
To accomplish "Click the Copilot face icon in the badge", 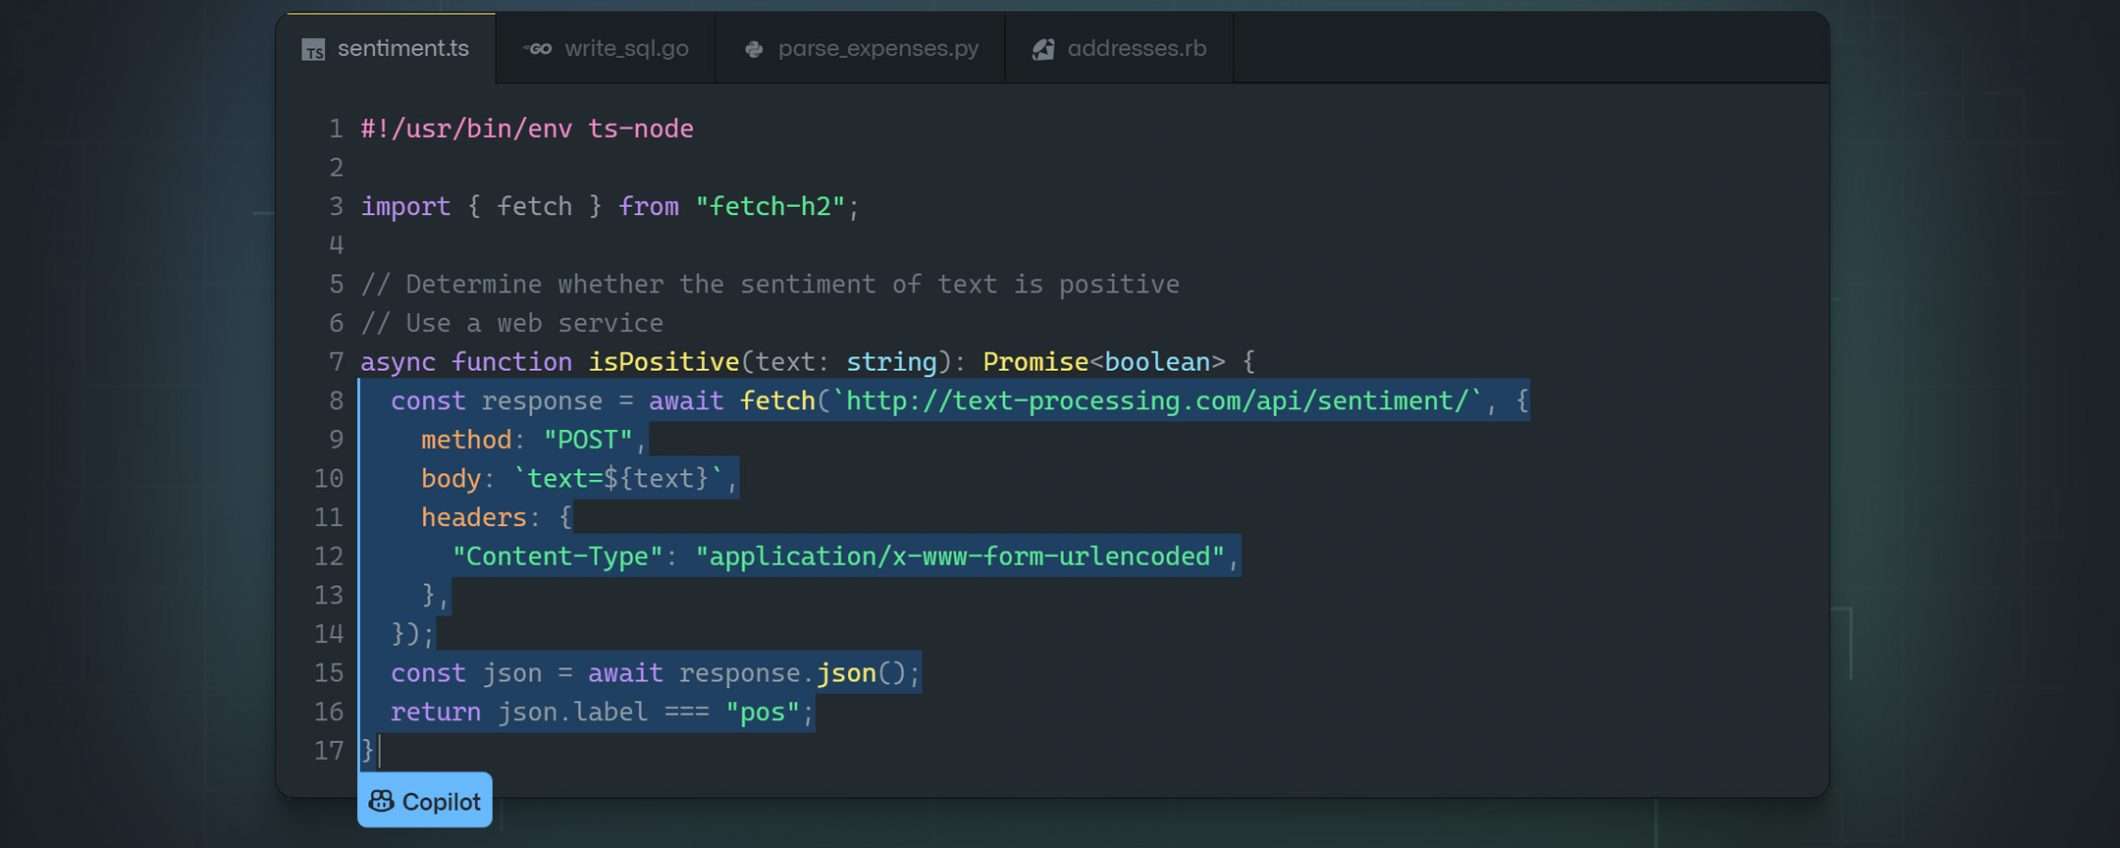I will [x=381, y=801].
